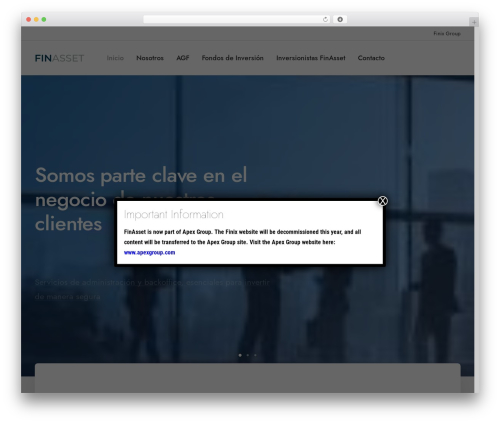The image size is (500, 423).
Task: Open Fondos de Inversión menu item
Action: click(x=232, y=58)
